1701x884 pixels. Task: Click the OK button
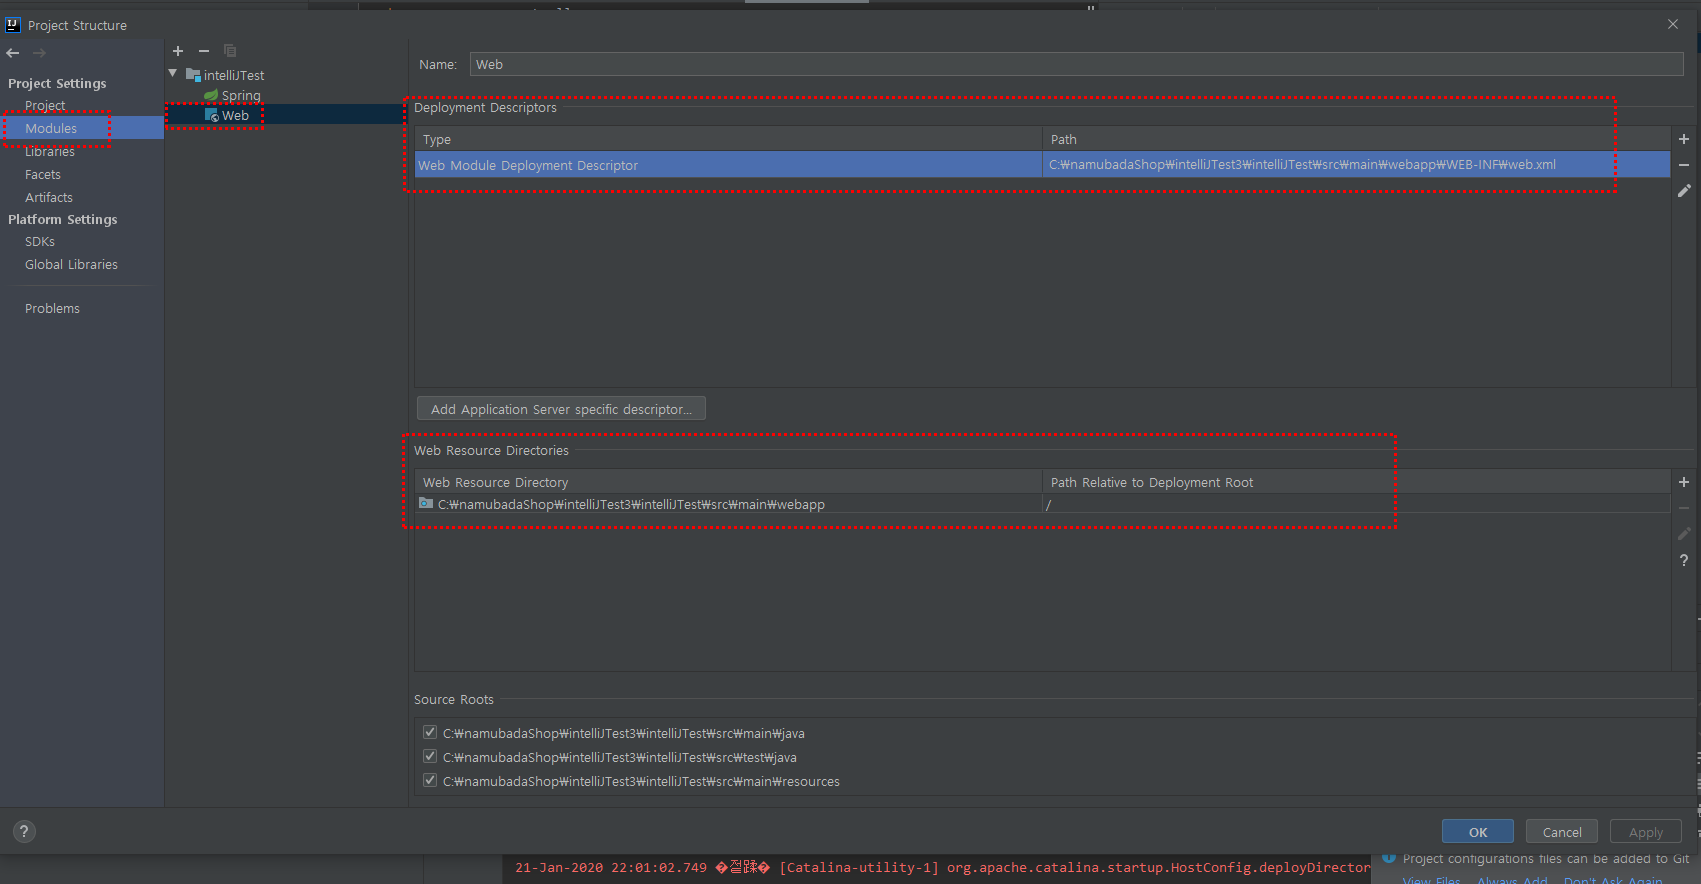tap(1478, 832)
